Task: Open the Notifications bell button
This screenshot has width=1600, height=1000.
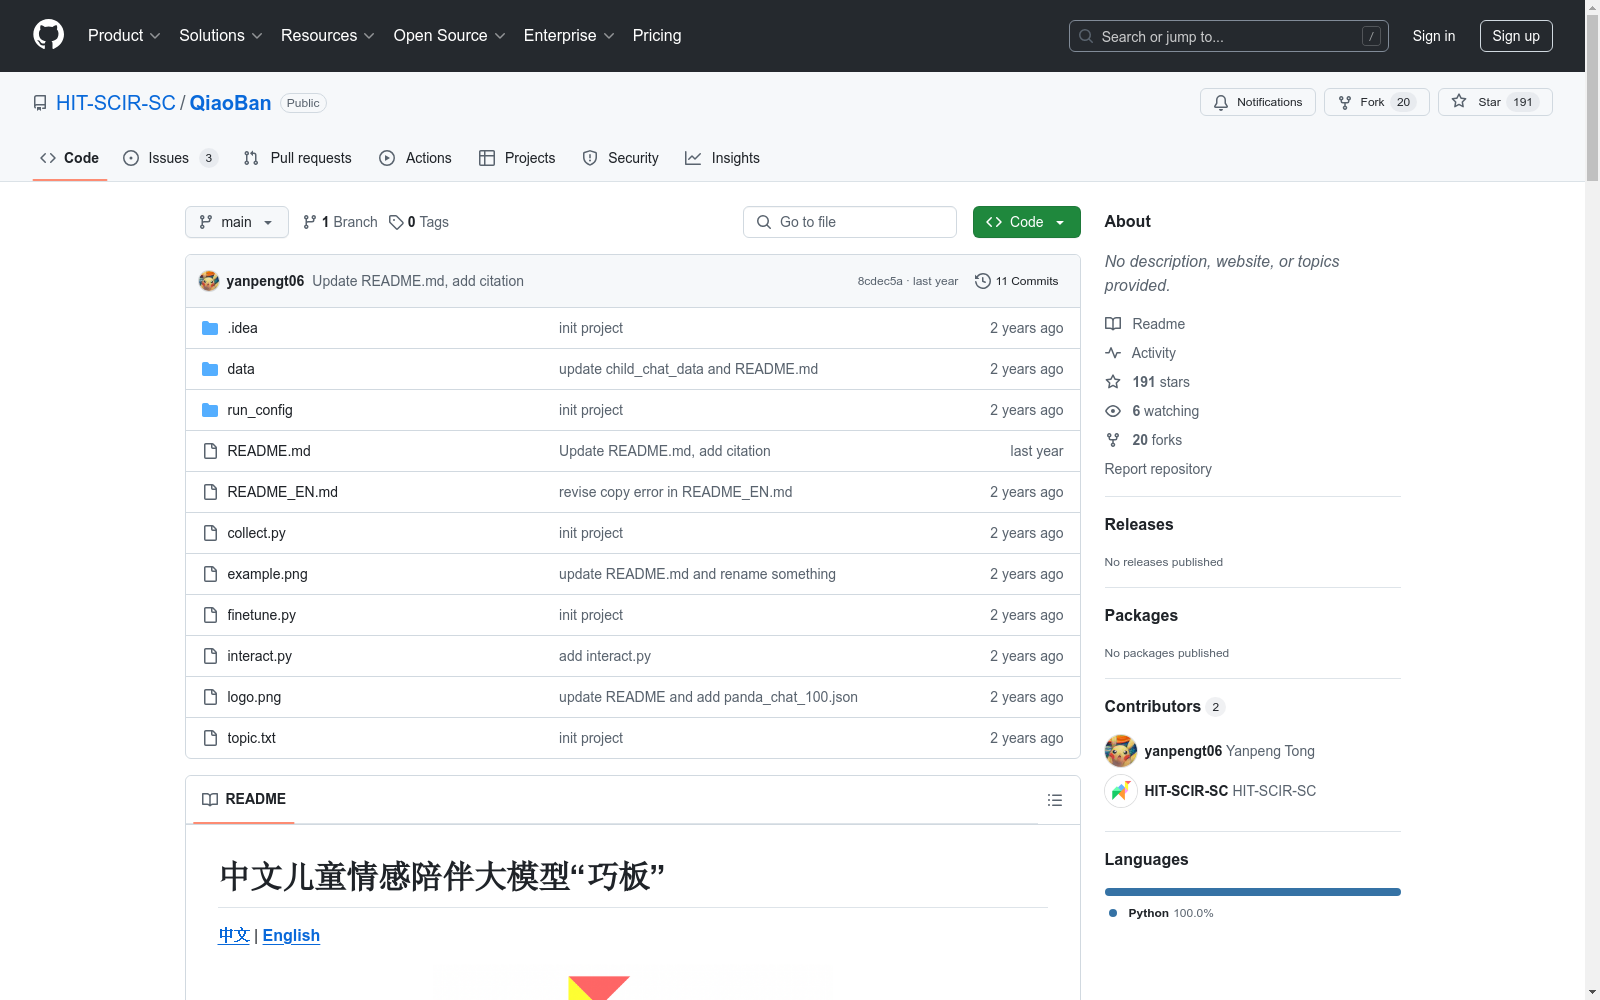Action: coord(1257,102)
